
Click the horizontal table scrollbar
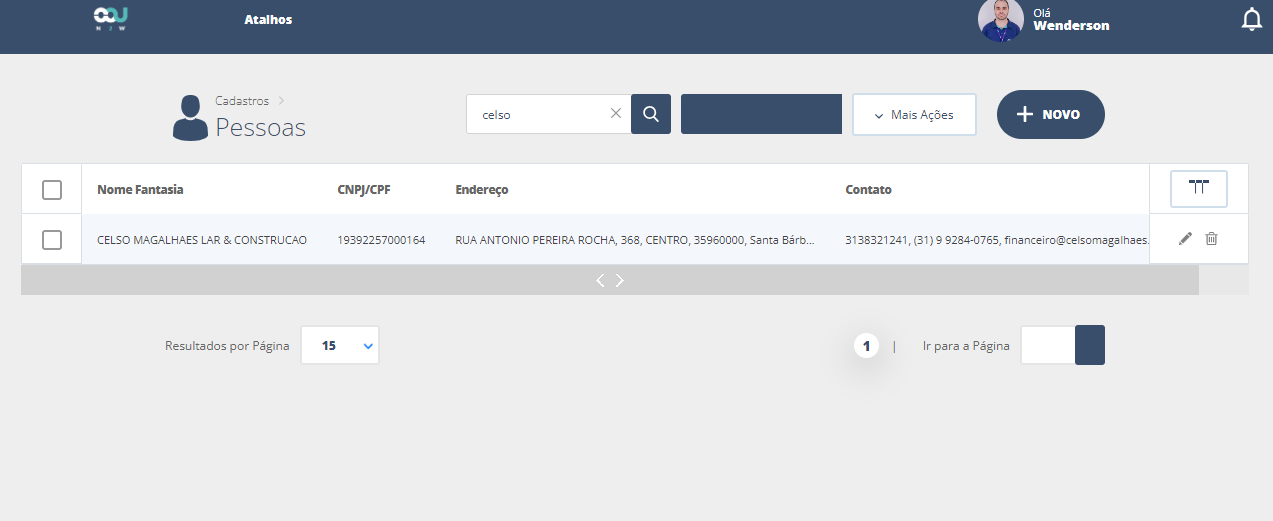click(x=610, y=280)
